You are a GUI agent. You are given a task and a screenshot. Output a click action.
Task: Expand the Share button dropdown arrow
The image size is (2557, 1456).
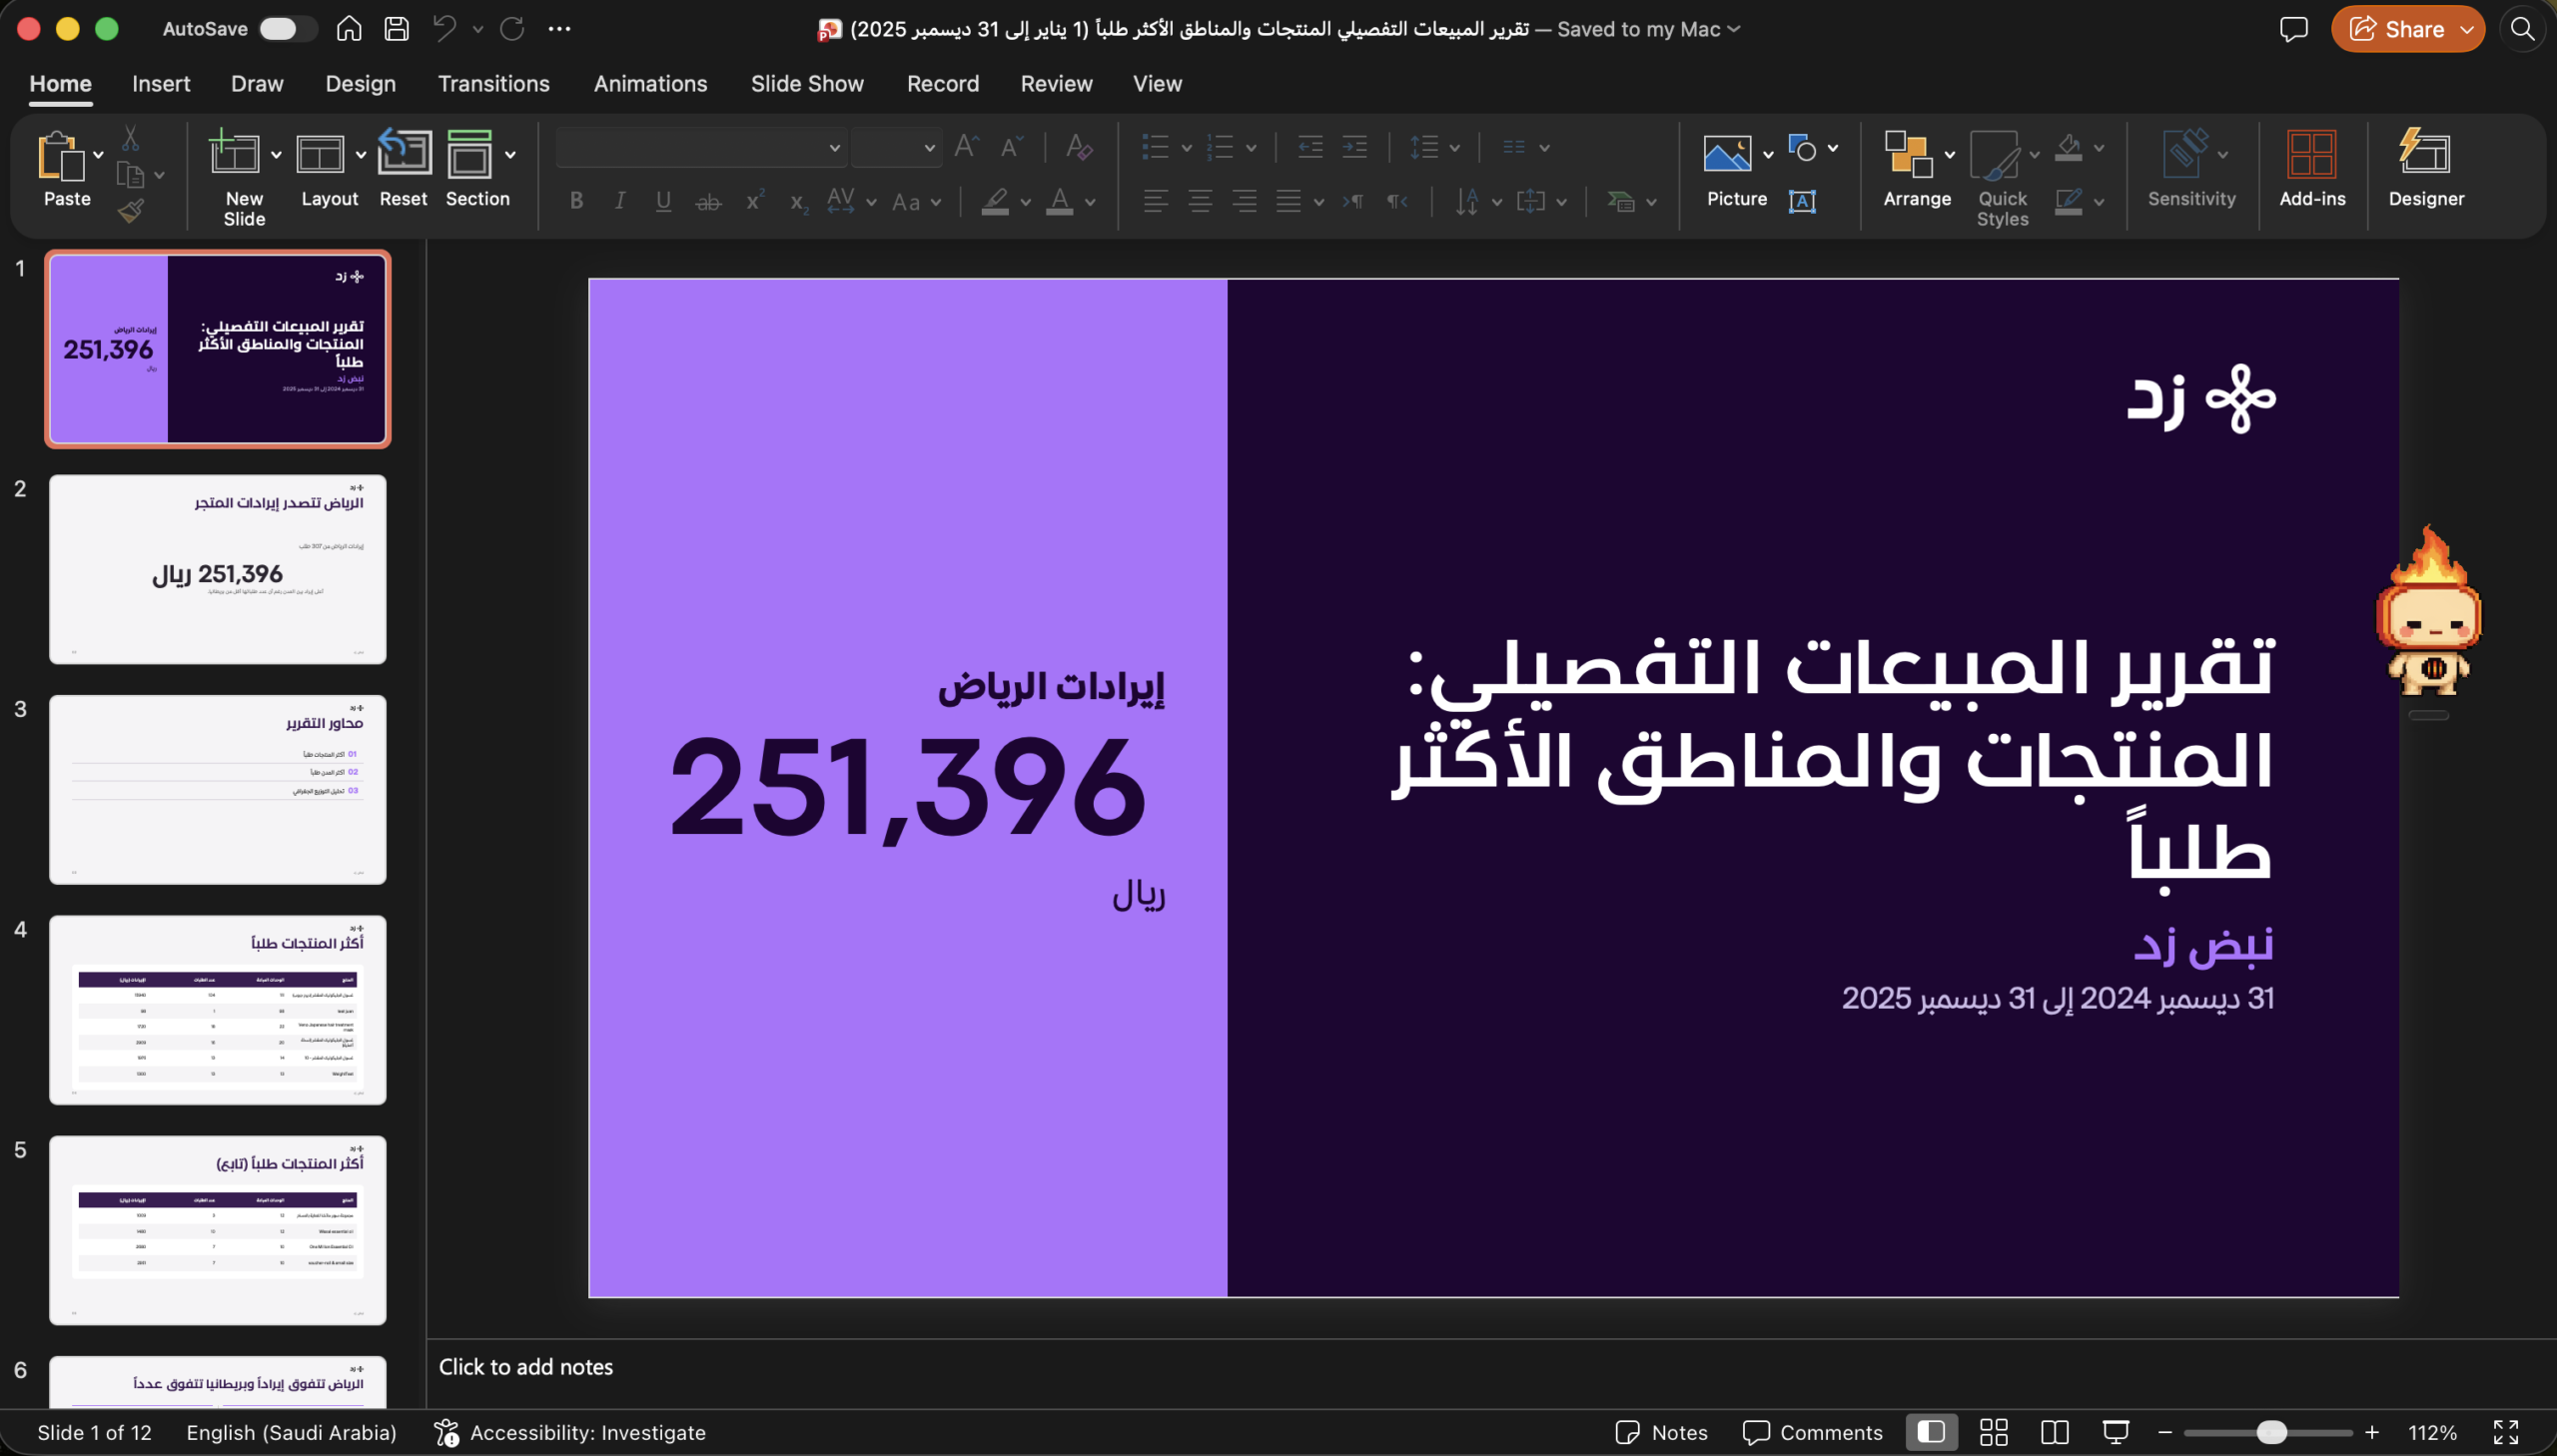2467,29
